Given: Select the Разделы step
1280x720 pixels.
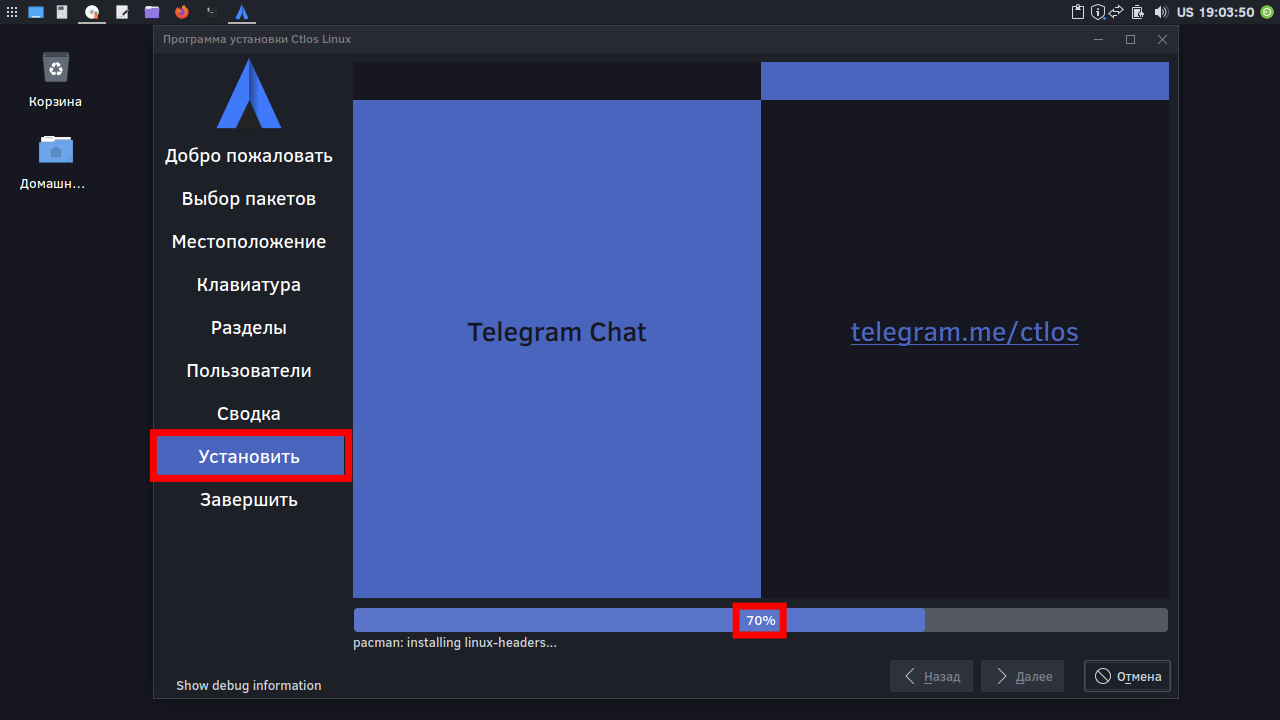Looking at the screenshot, I should (249, 328).
